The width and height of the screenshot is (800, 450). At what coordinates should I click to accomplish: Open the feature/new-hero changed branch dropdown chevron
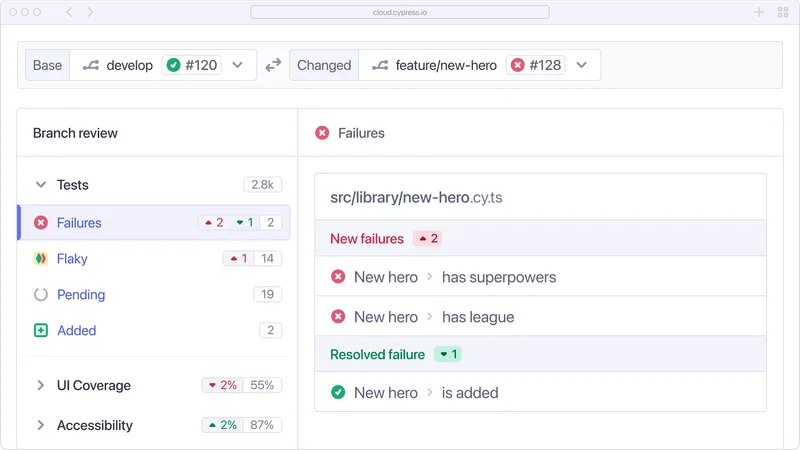pyautogui.click(x=582, y=65)
